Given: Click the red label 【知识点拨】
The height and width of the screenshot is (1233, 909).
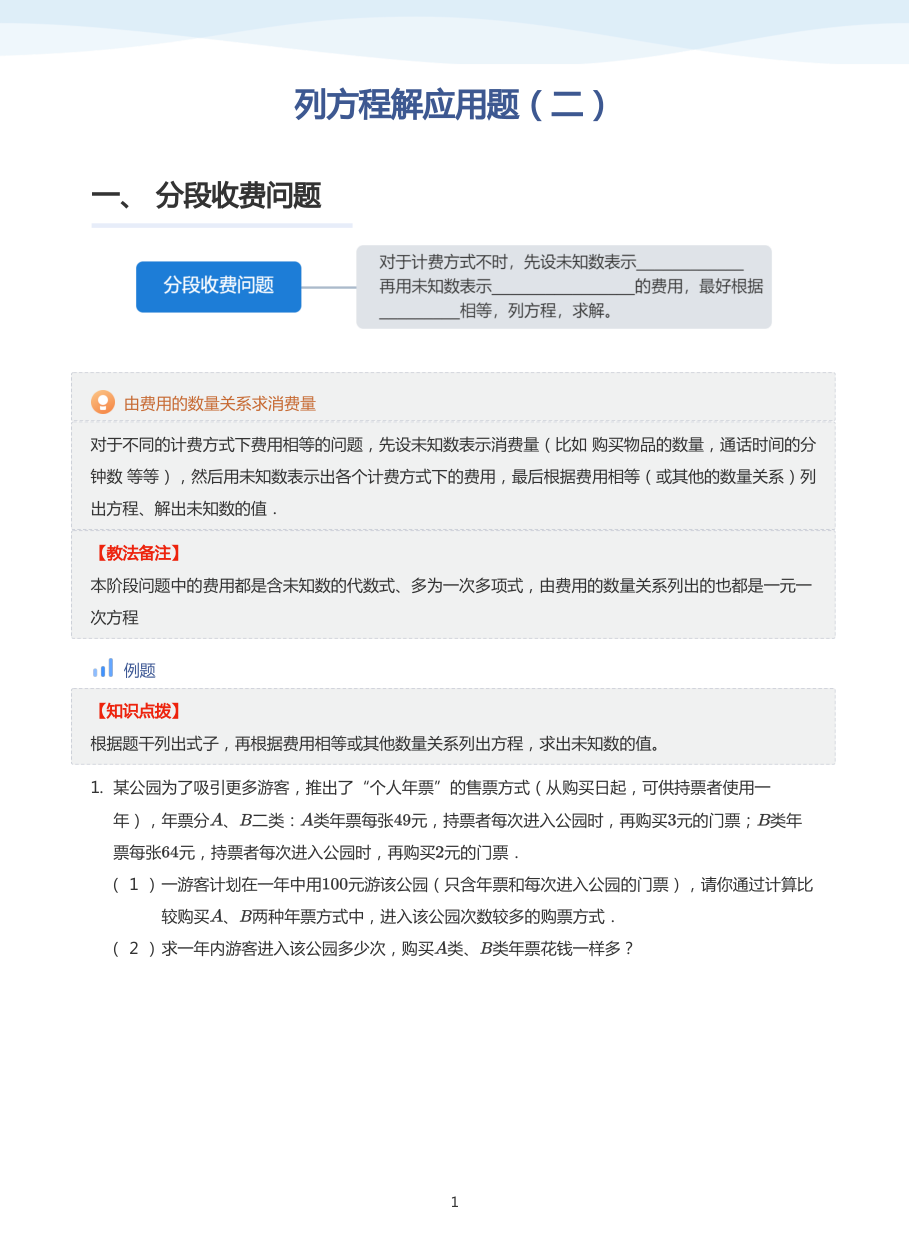Looking at the screenshot, I should point(139,712).
